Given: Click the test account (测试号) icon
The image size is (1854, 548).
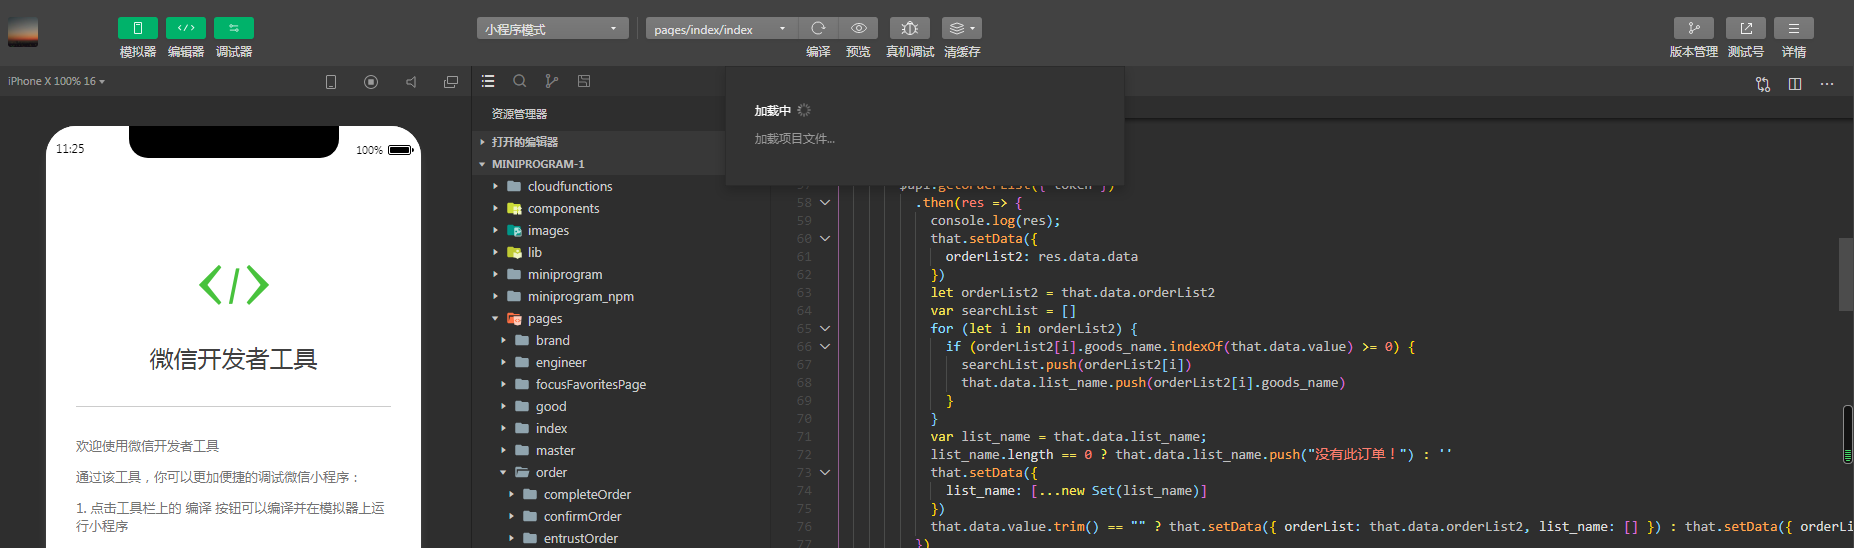Looking at the screenshot, I should pyautogui.click(x=1746, y=28).
